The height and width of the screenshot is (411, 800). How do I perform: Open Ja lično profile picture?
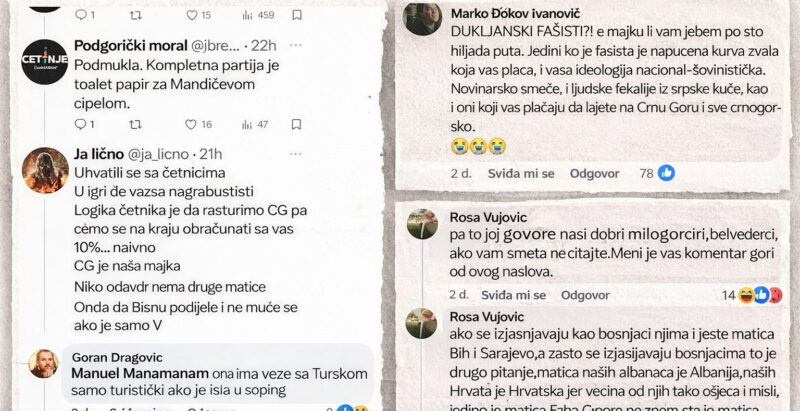coord(45,170)
